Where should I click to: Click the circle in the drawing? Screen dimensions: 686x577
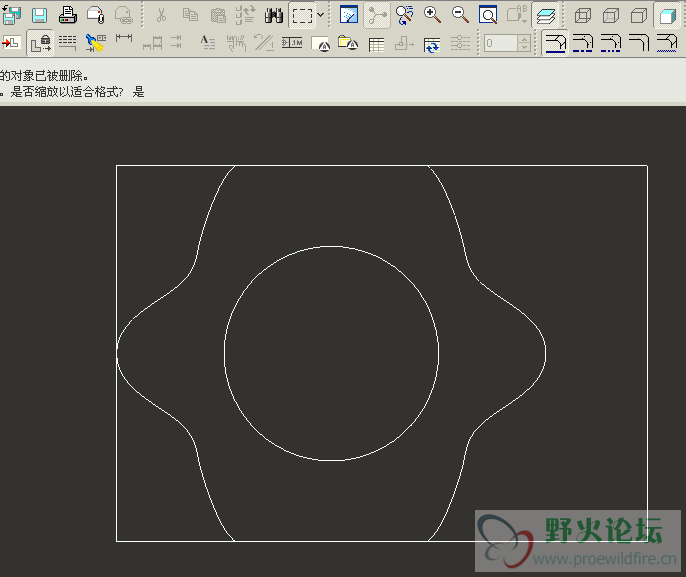tap(225, 353)
